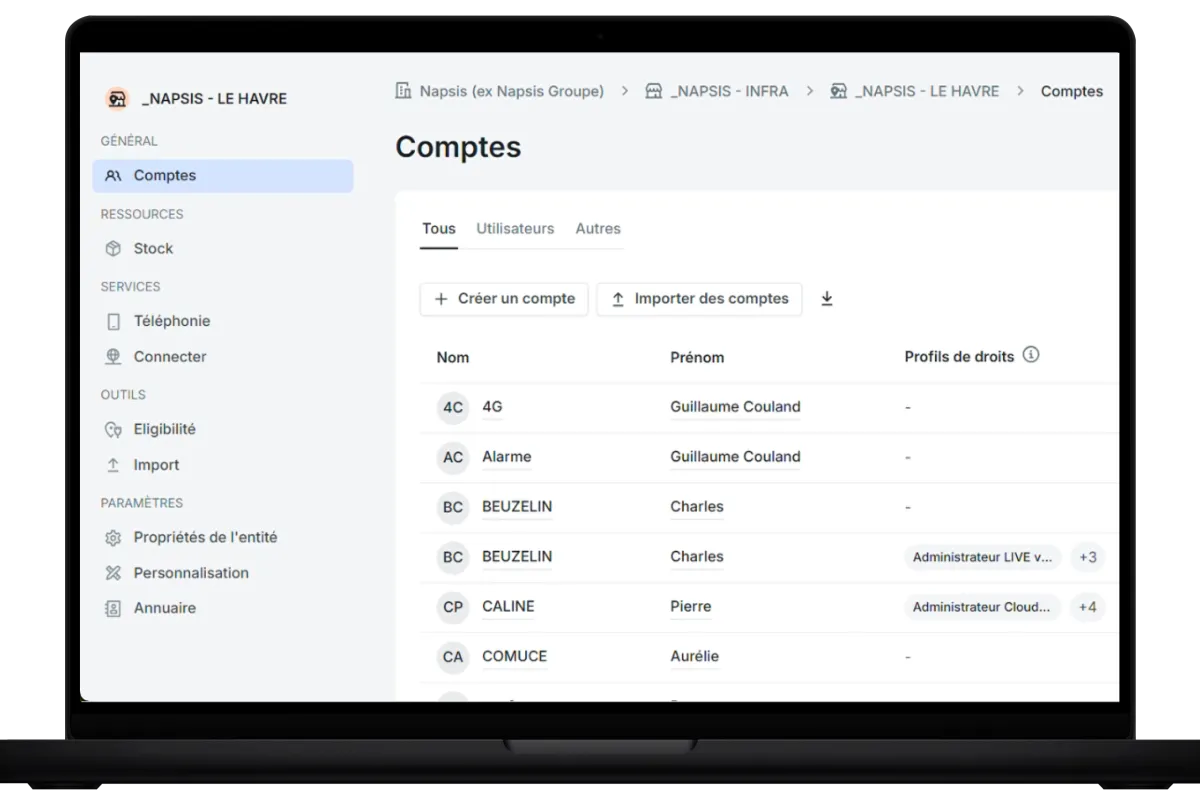Click the Comptes breadcrumb
Viewport: 1200px width, 800px height.
1072,91
